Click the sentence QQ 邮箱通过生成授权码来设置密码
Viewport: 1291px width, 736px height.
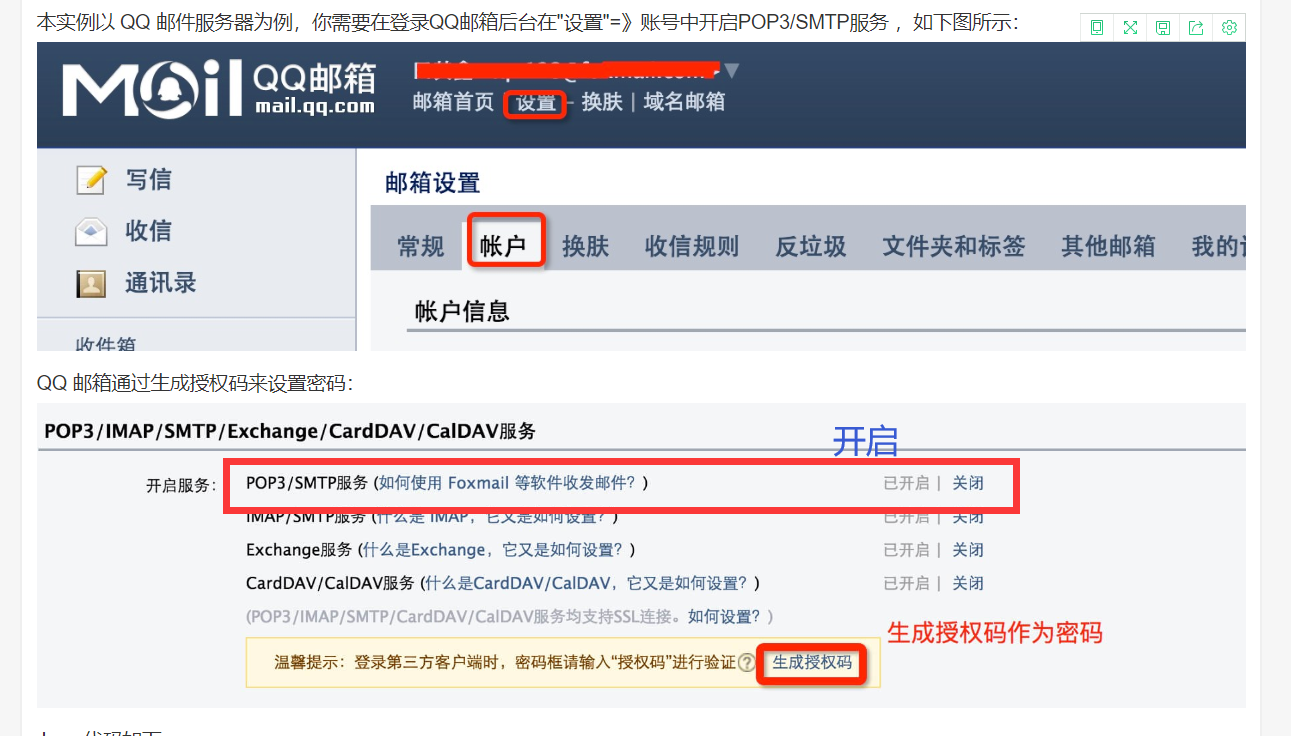tap(195, 384)
